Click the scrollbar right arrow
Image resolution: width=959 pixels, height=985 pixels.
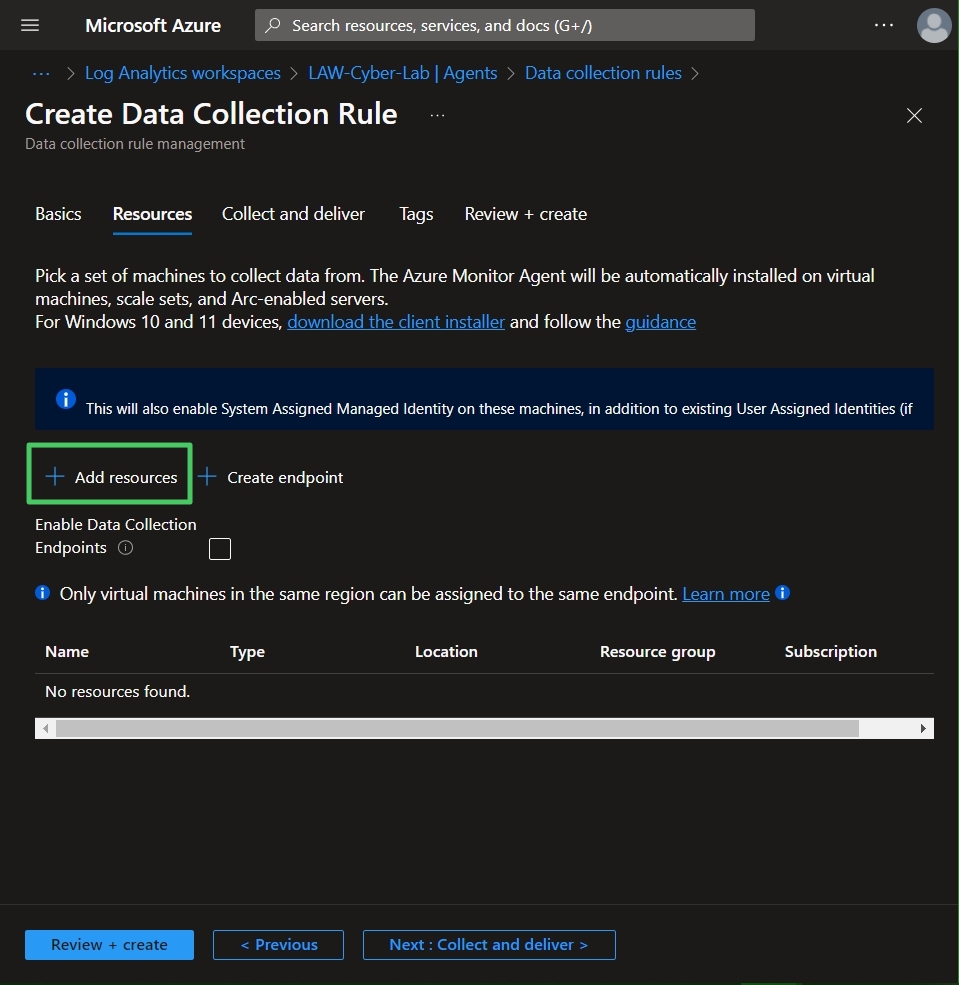click(x=923, y=729)
